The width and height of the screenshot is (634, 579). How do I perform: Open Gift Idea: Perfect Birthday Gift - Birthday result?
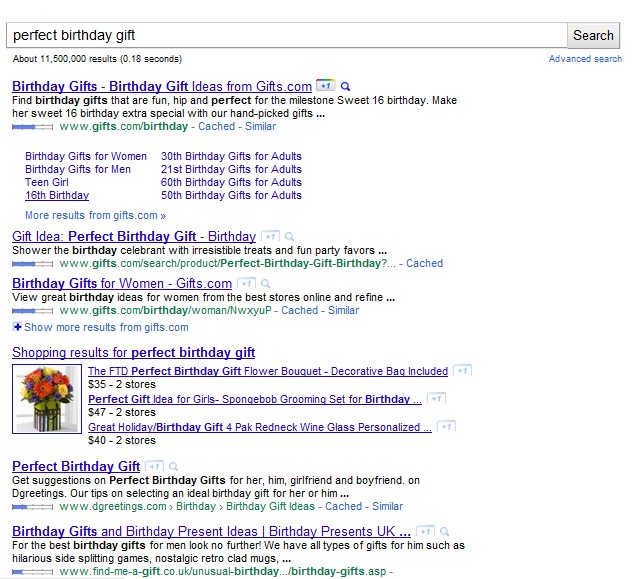click(134, 236)
